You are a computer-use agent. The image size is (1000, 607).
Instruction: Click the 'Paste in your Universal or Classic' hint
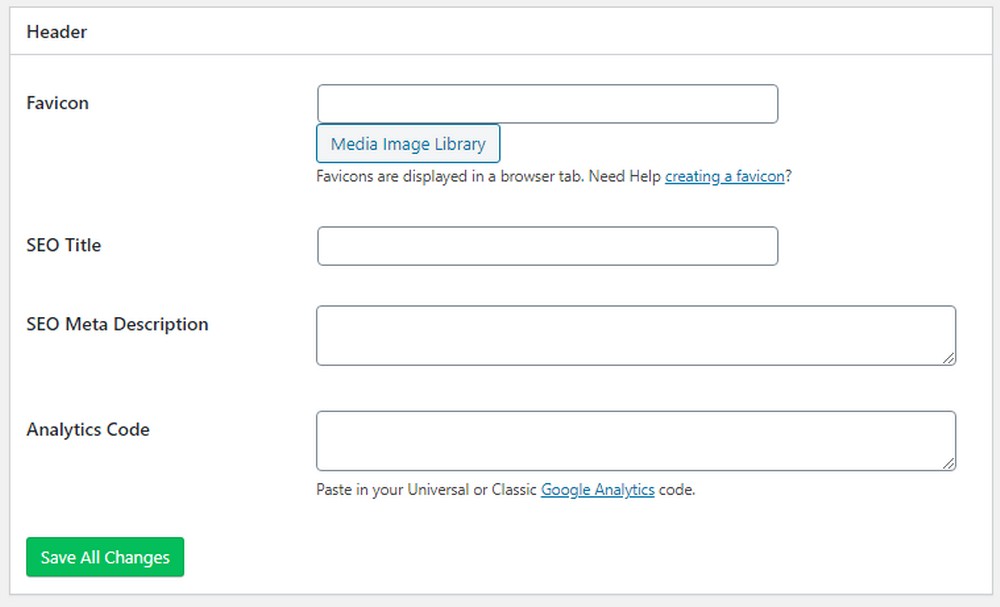tap(427, 490)
